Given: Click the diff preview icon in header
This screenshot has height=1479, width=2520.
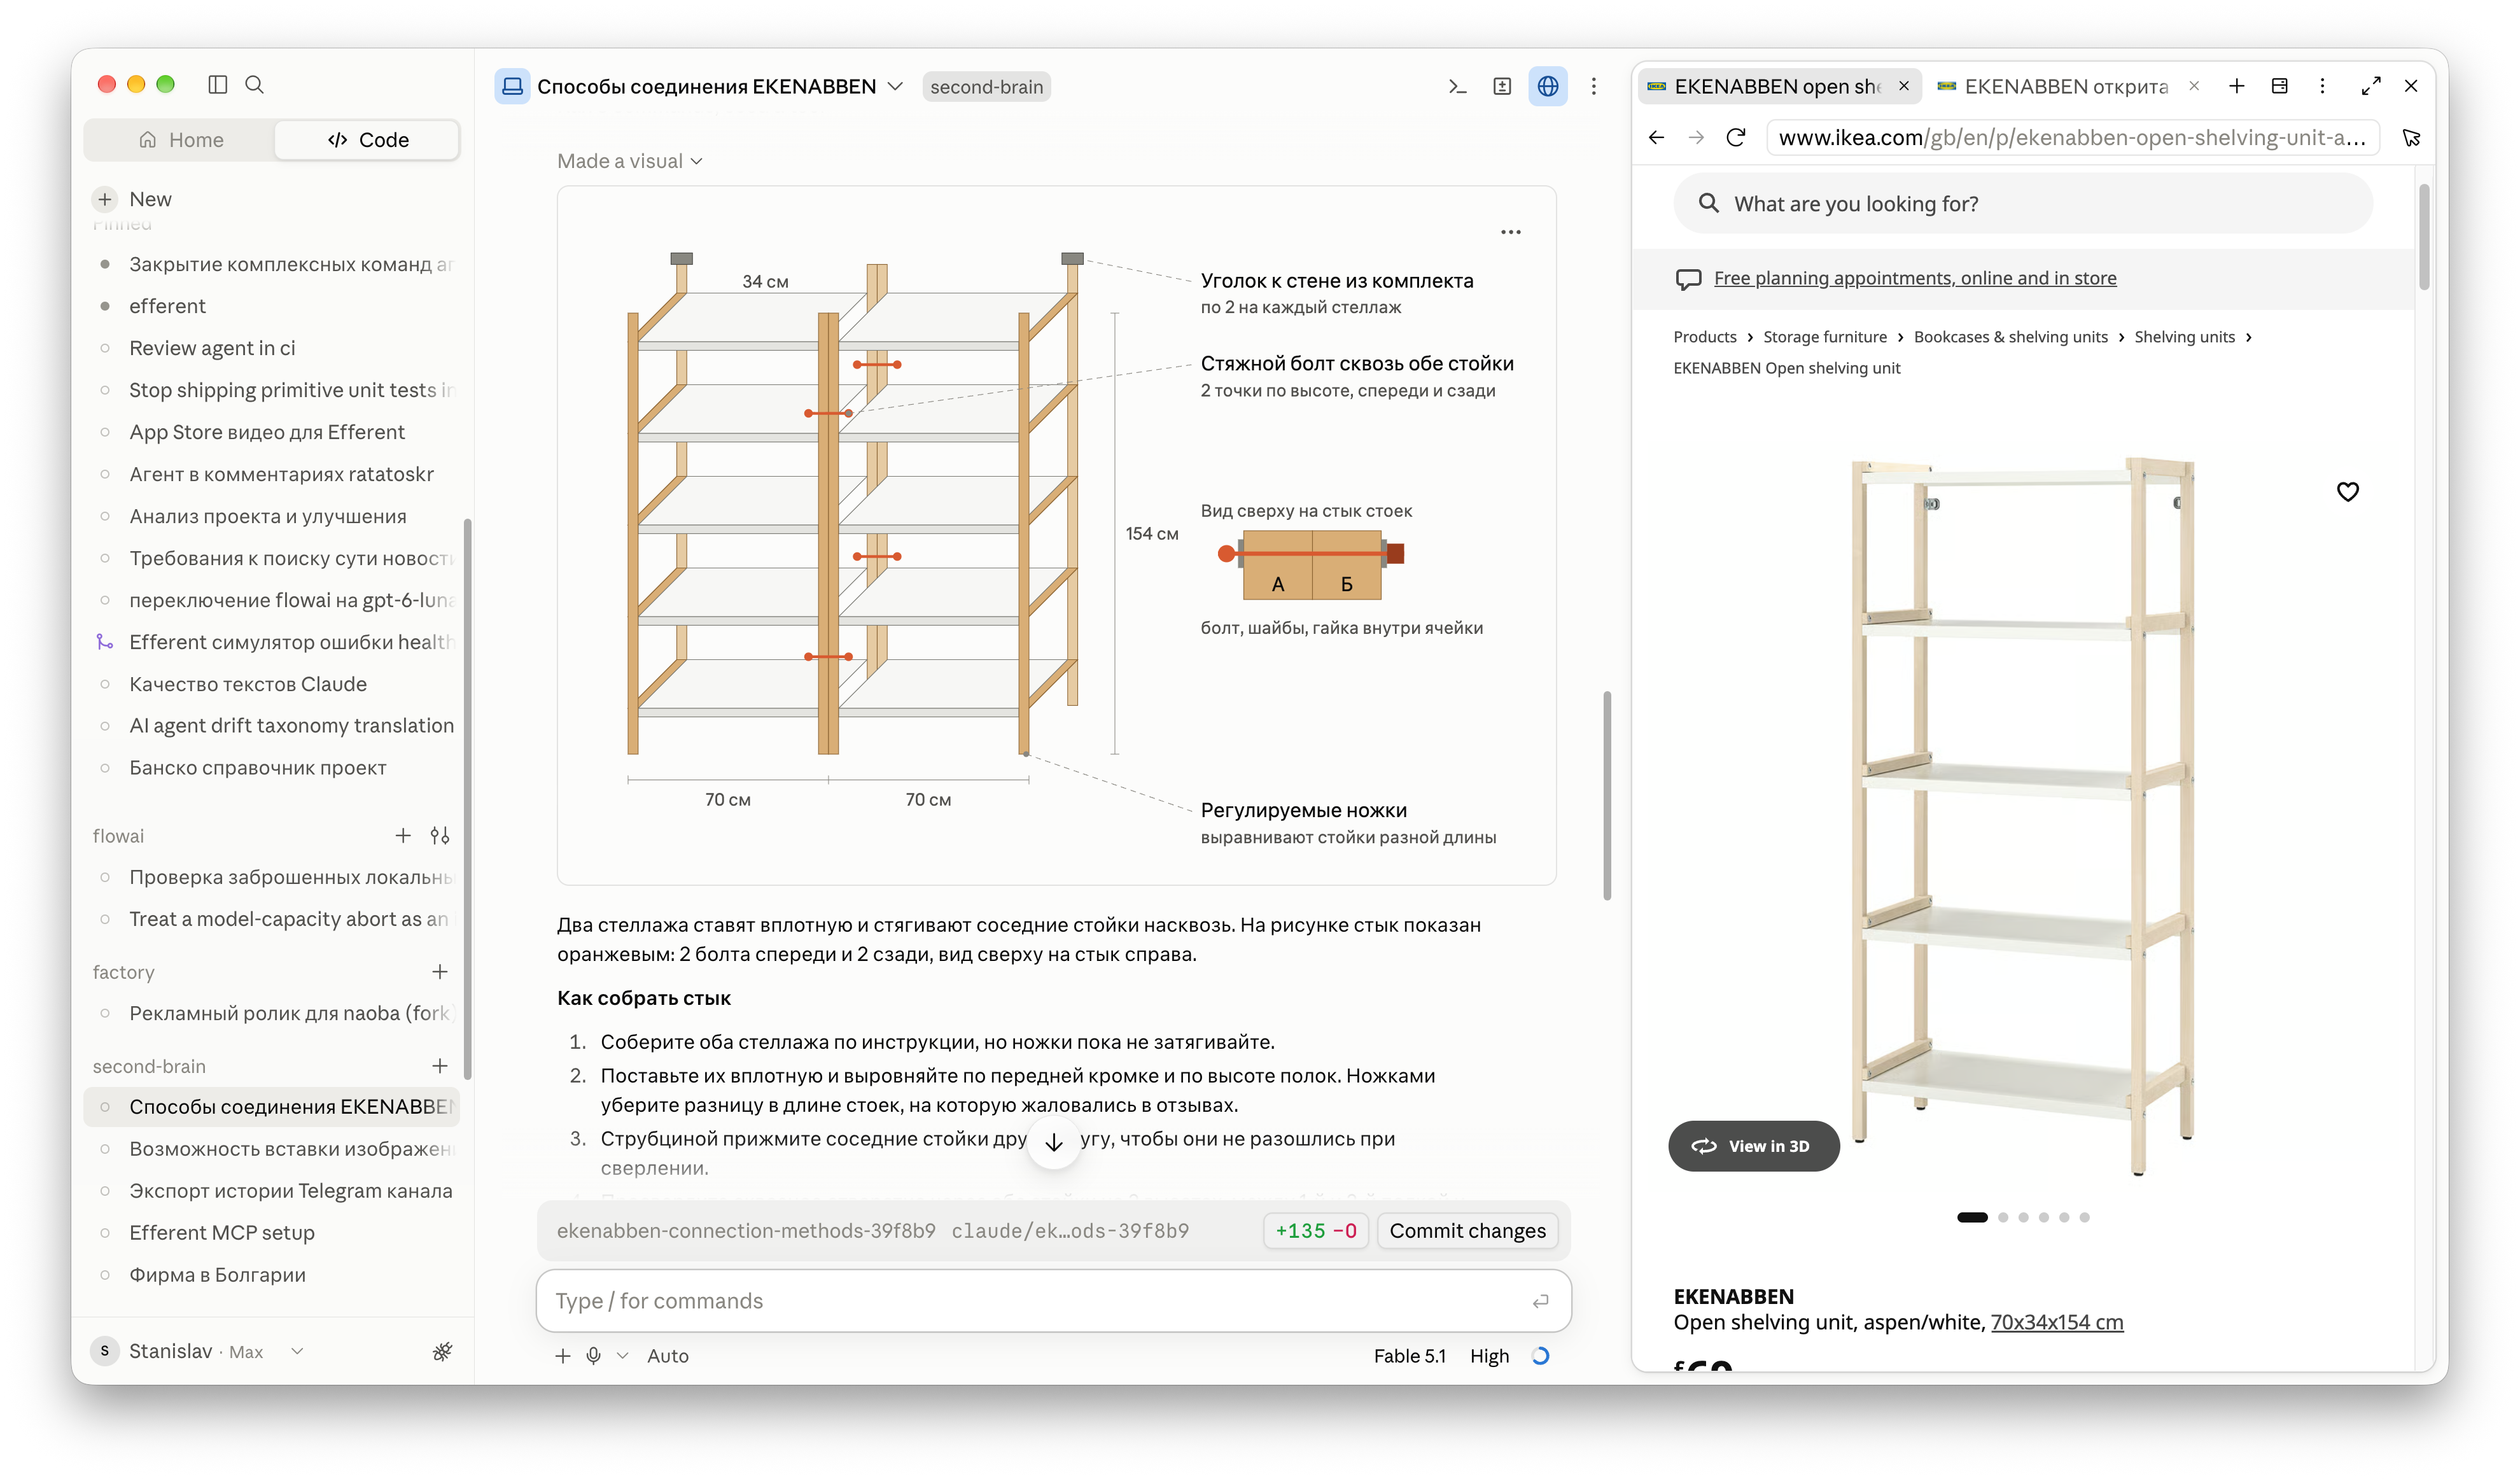Looking at the screenshot, I should click(1502, 87).
